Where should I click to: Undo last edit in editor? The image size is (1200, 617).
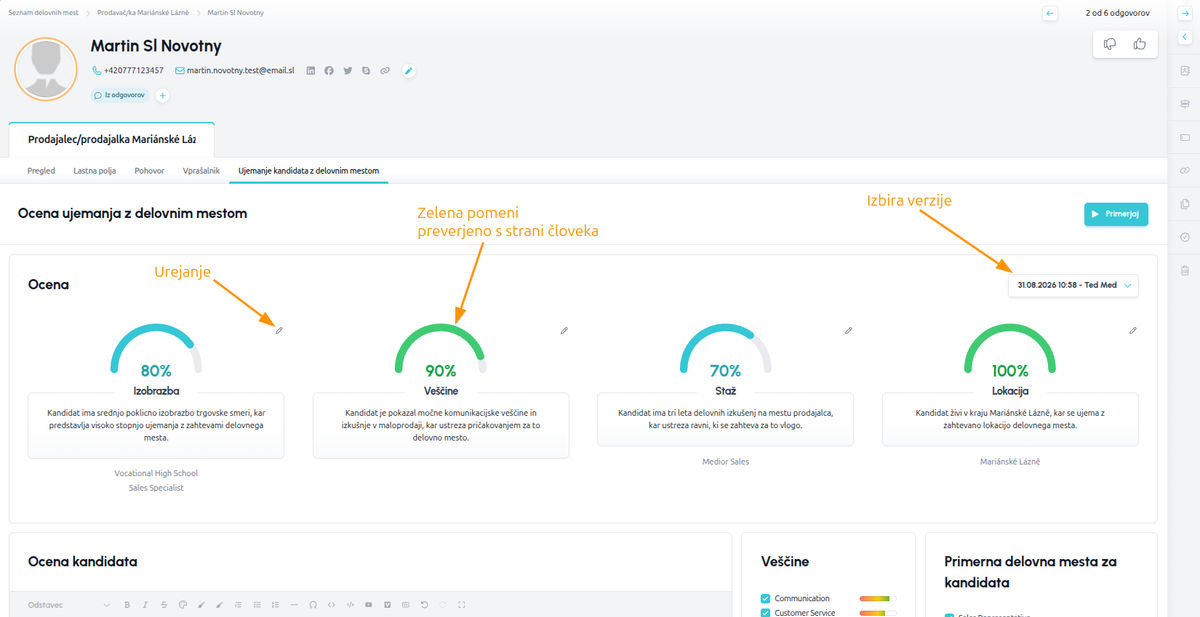pyautogui.click(x=425, y=605)
